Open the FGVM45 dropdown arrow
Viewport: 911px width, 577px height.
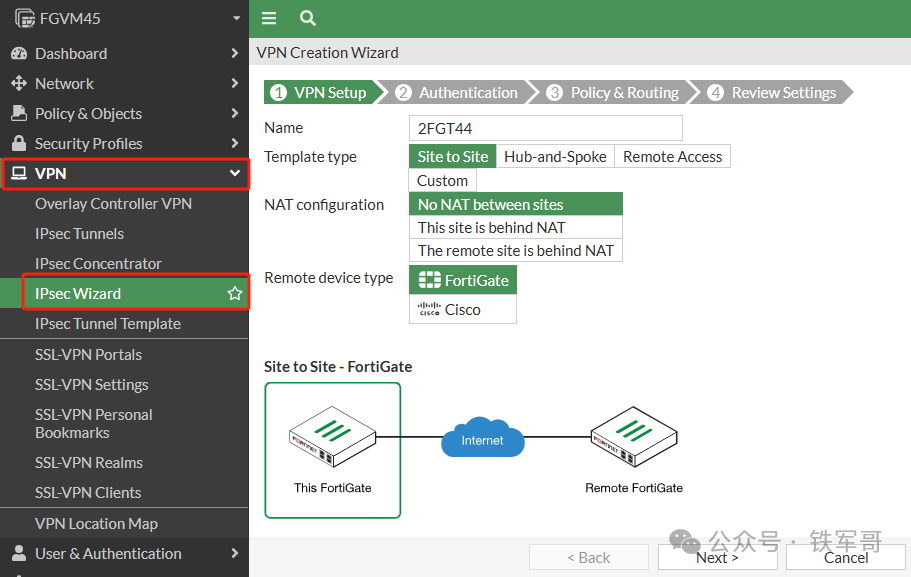pos(236,19)
